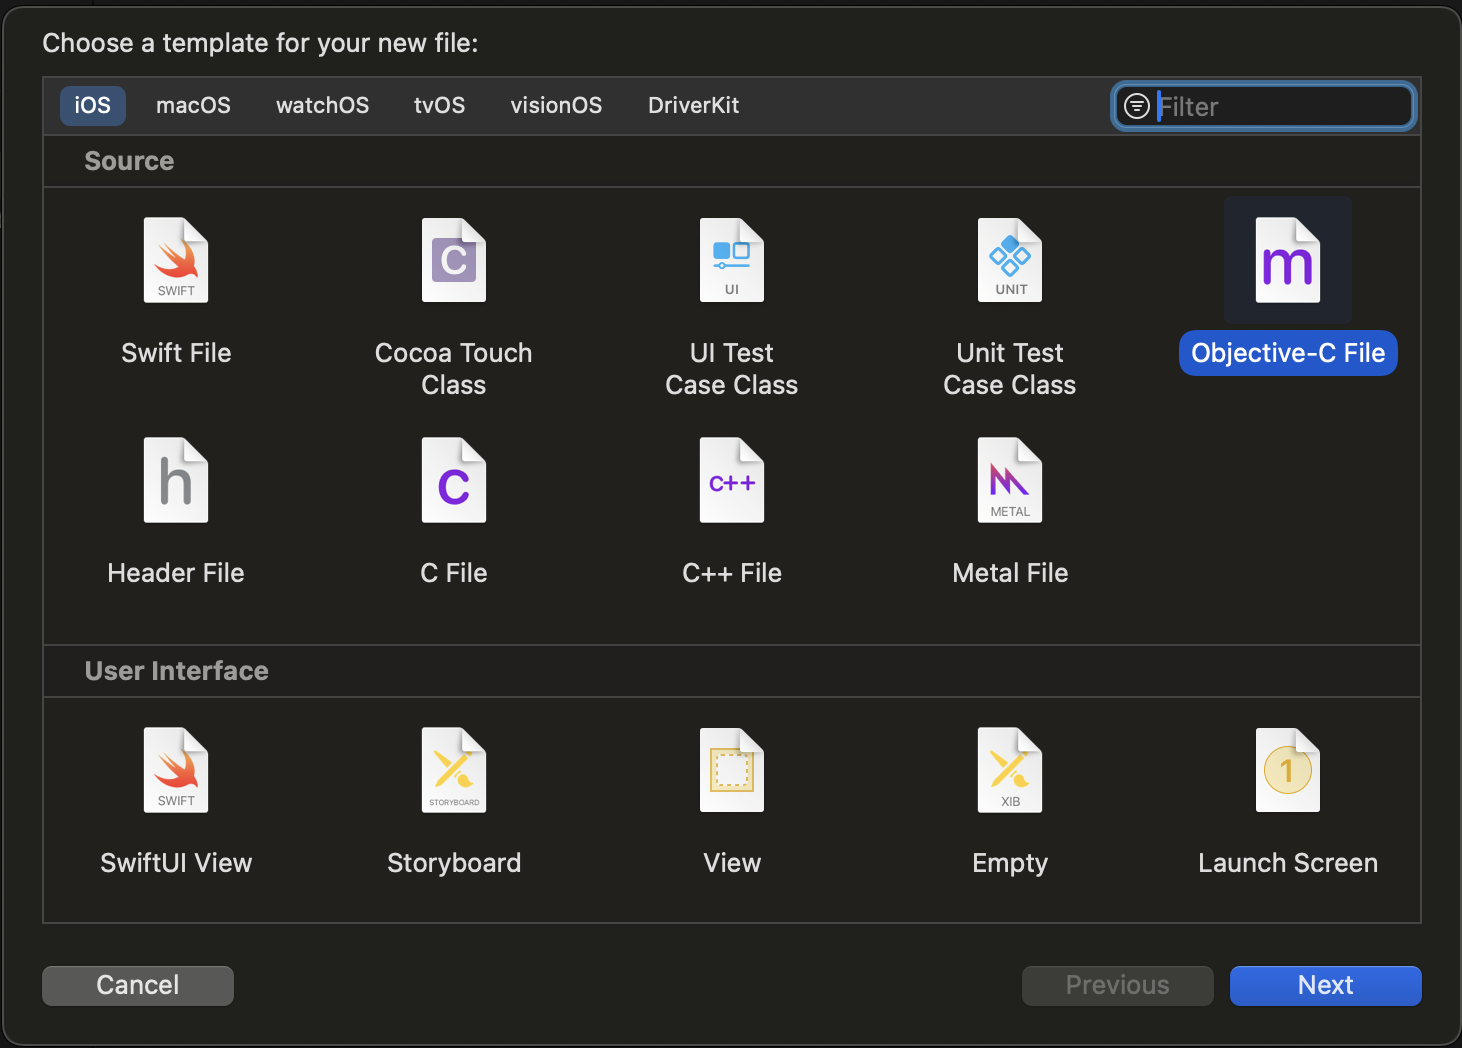The height and width of the screenshot is (1048, 1462).
Task: Select the Swift File template icon
Action: (x=176, y=260)
